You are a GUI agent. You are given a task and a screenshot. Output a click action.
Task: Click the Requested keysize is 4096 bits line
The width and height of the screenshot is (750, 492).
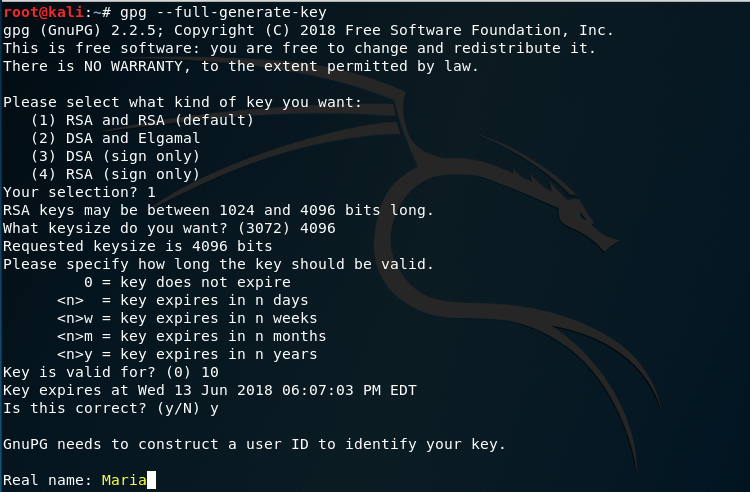138,246
